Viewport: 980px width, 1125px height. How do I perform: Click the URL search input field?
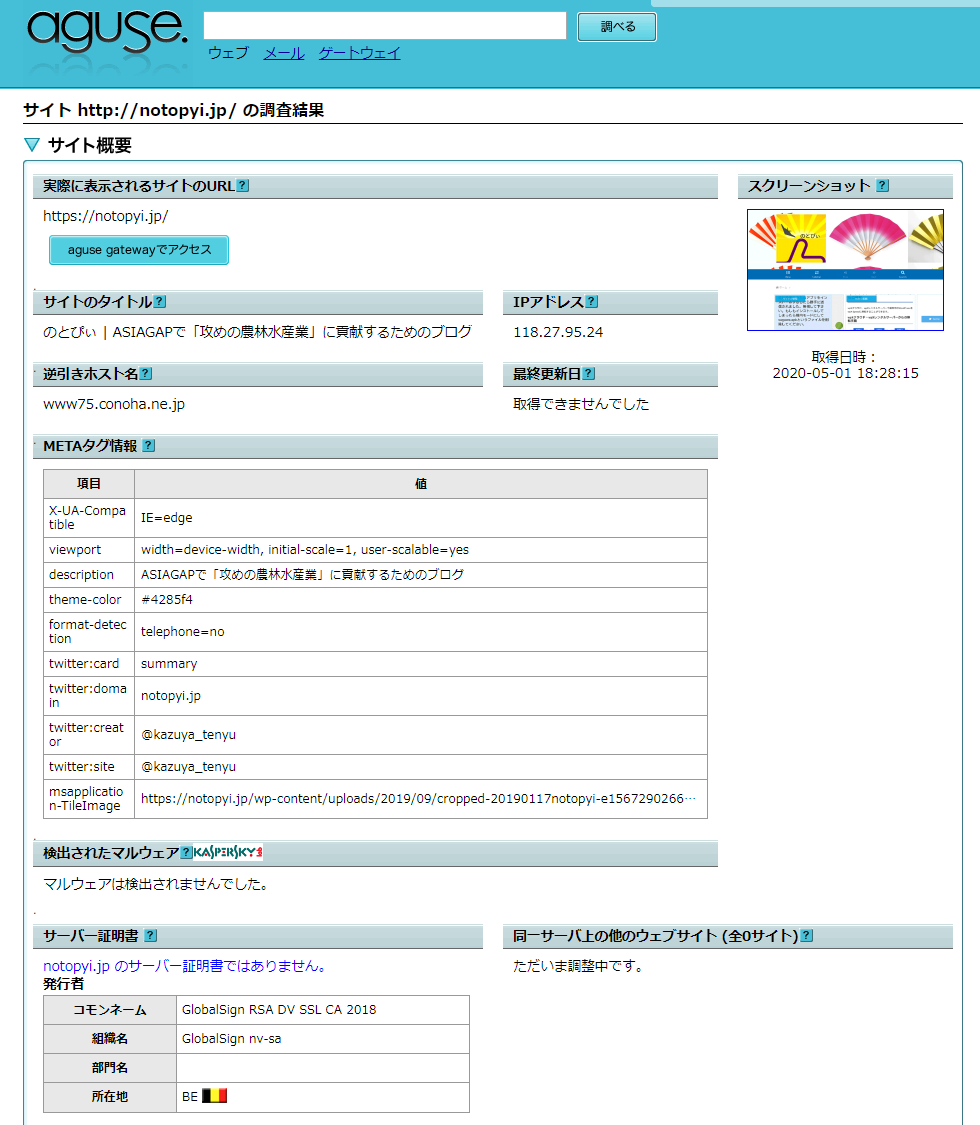click(385, 26)
